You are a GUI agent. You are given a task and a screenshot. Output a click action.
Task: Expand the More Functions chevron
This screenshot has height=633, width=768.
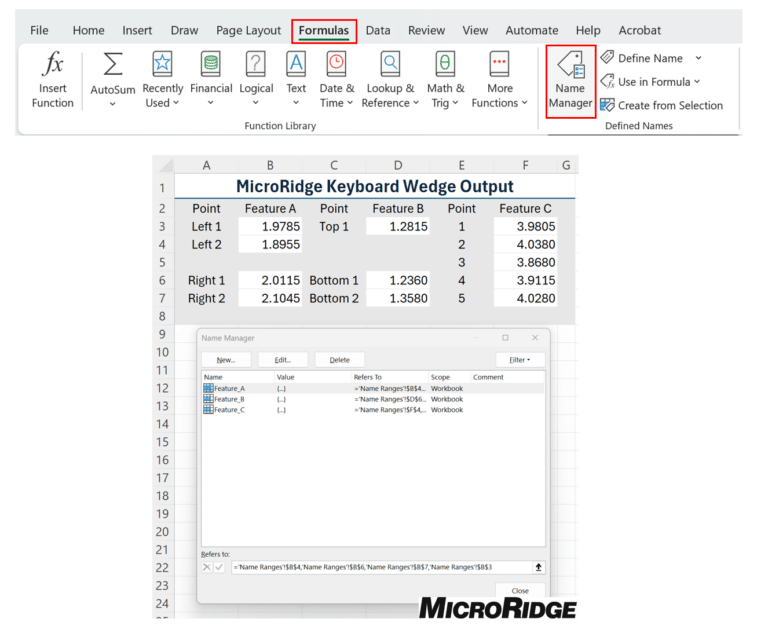[x=525, y=103]
